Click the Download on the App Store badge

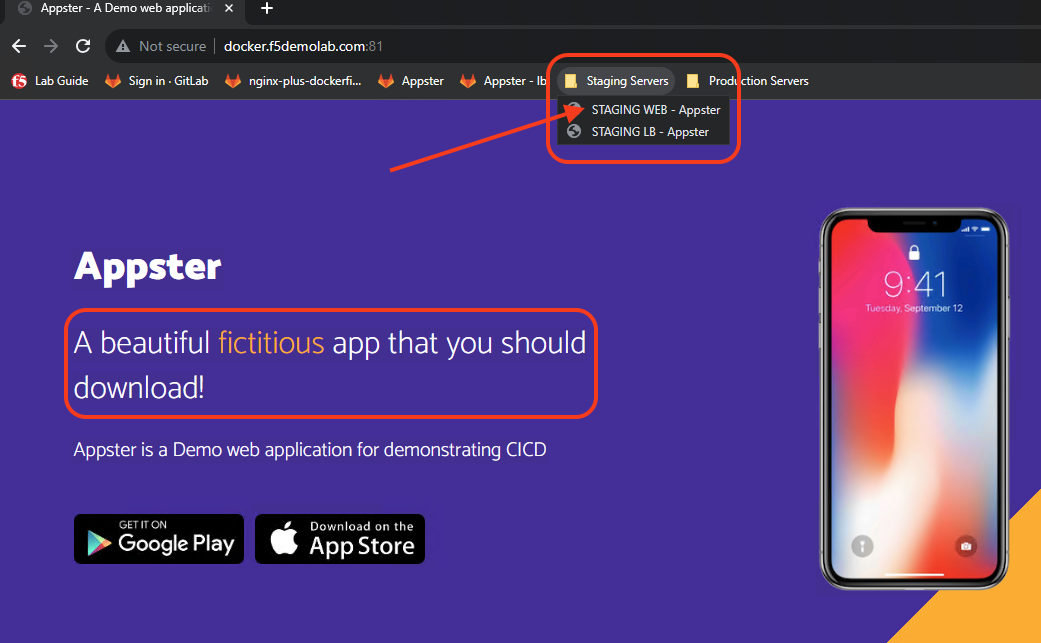point(340,539)
